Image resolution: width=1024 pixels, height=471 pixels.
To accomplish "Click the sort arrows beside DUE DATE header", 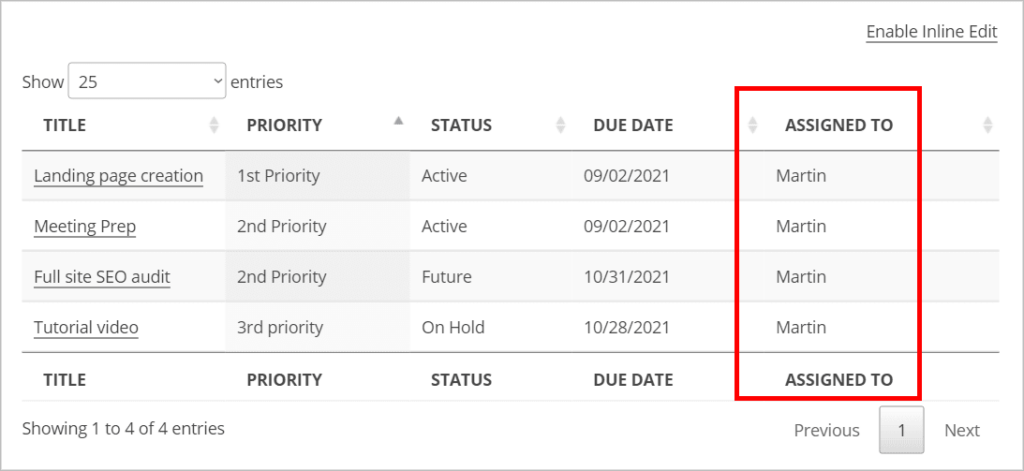I will pos(752,125).
